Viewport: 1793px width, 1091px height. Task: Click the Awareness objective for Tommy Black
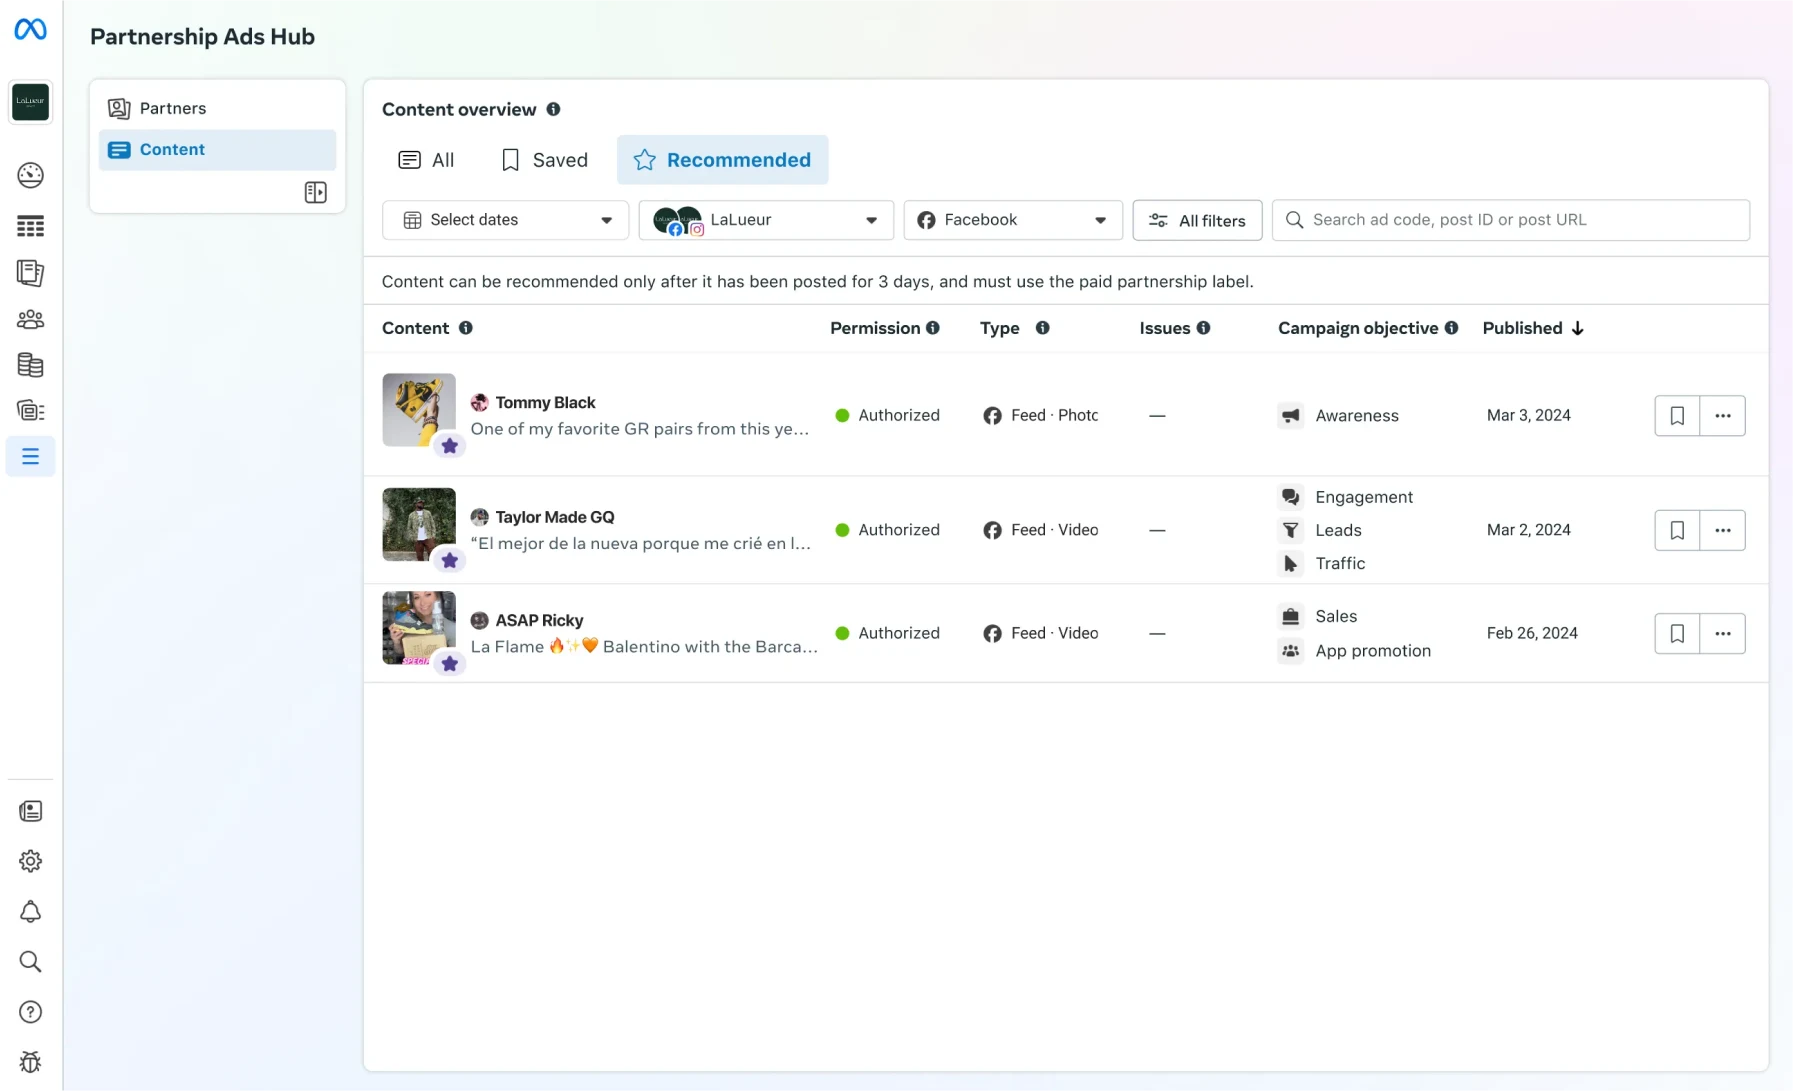tap(1338, 415)
